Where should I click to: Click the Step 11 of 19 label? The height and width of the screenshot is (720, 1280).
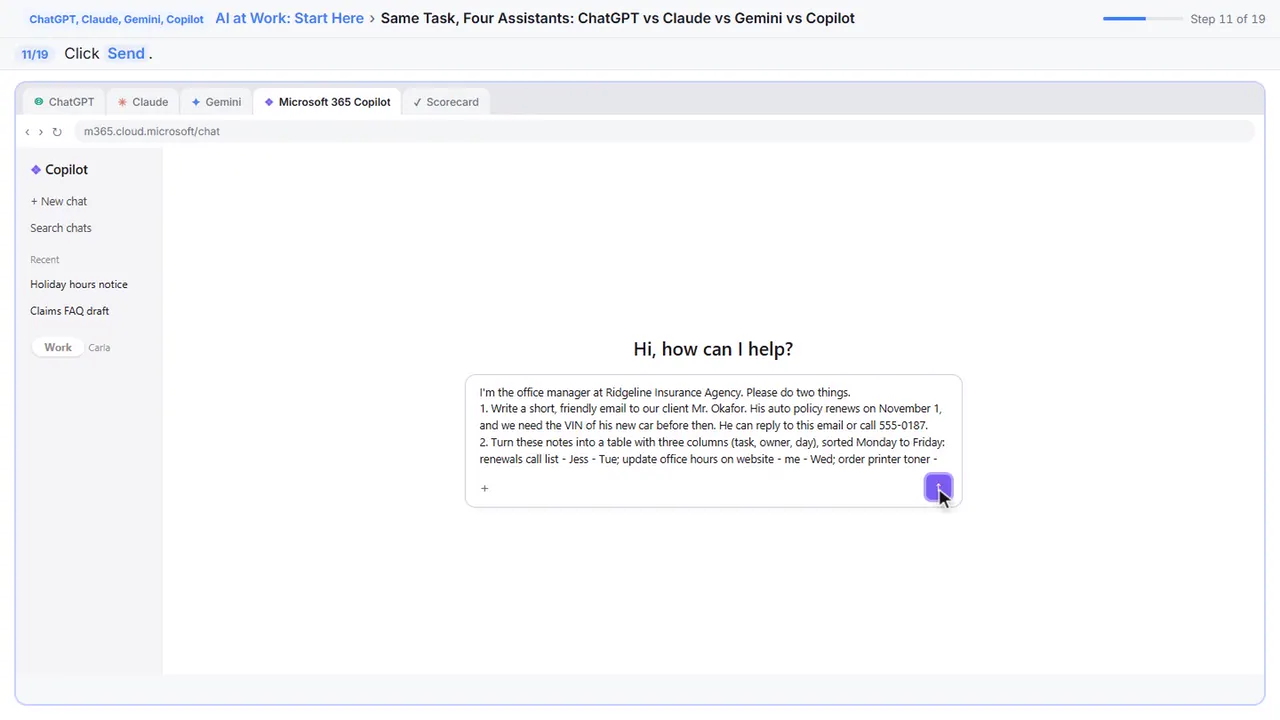(1228, 19)
